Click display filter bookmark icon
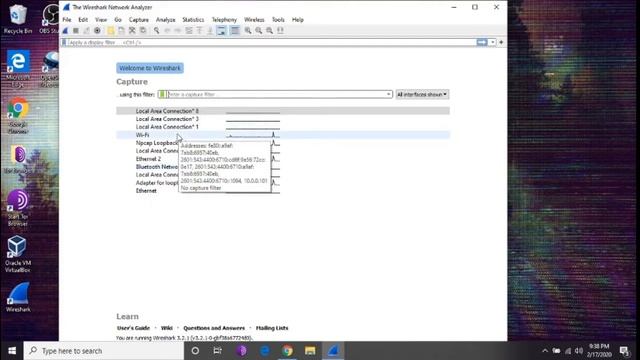This screenshot has width=640, height=360. click(64, 42)
